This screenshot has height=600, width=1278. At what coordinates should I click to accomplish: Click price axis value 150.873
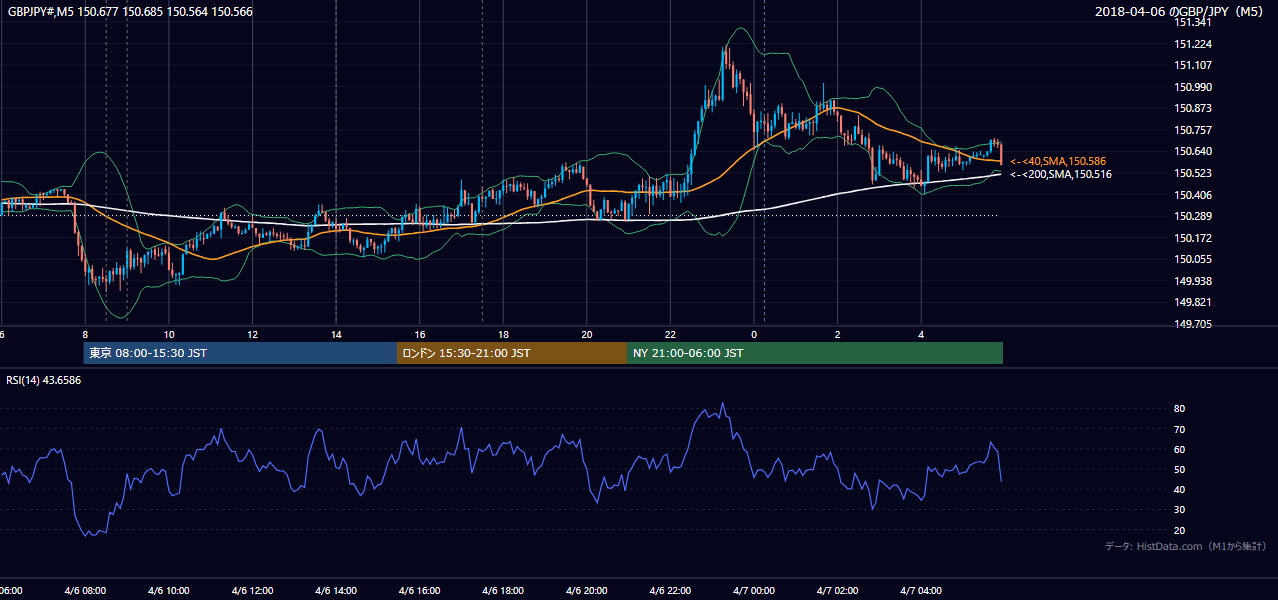pos(1193,109)
